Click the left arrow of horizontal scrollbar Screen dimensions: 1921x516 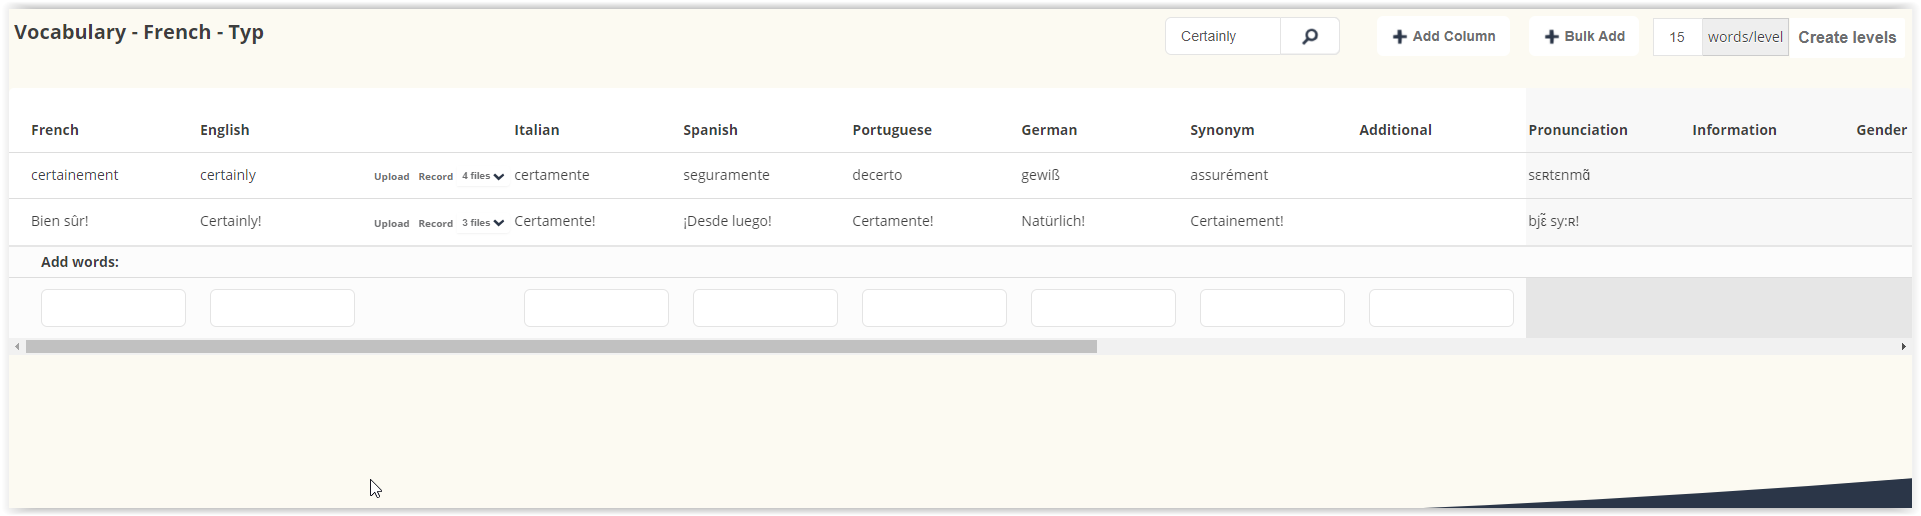point(17,346)
